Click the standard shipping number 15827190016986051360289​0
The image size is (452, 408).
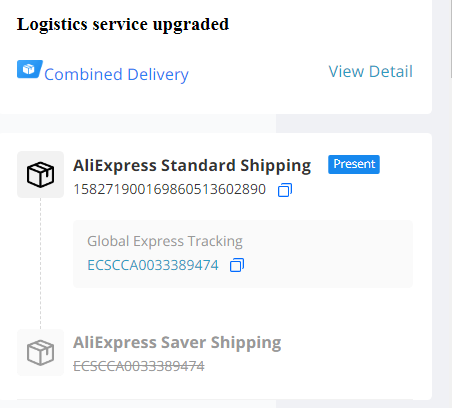tap(169, 189)
